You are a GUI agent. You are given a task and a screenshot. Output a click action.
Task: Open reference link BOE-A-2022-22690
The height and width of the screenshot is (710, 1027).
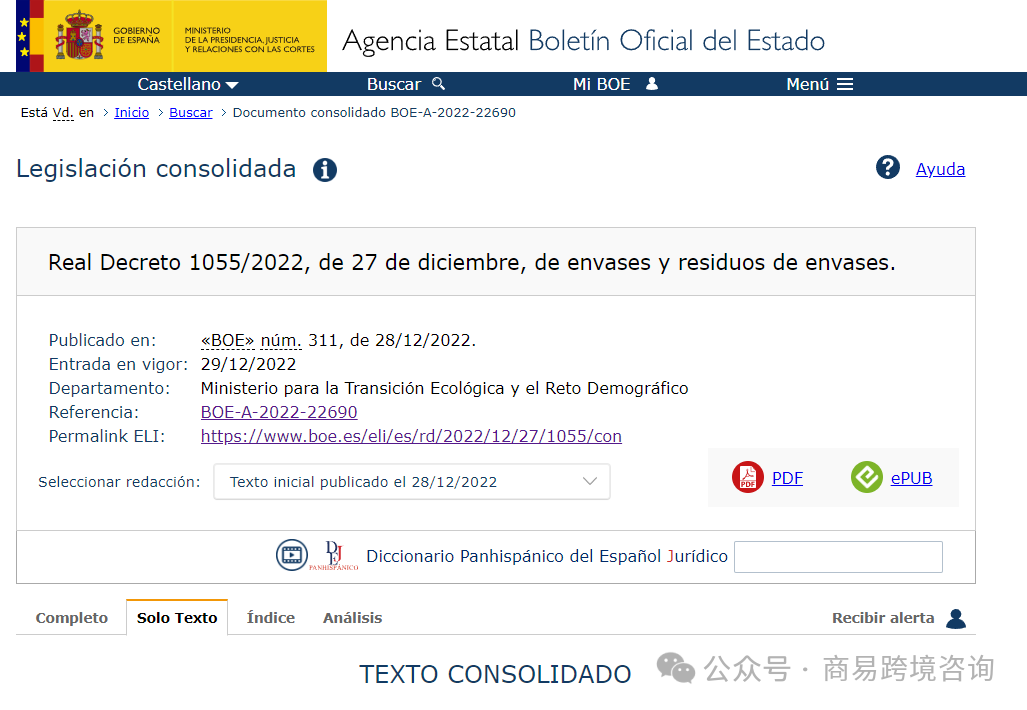pyautogui.click(x=279, y=412)
